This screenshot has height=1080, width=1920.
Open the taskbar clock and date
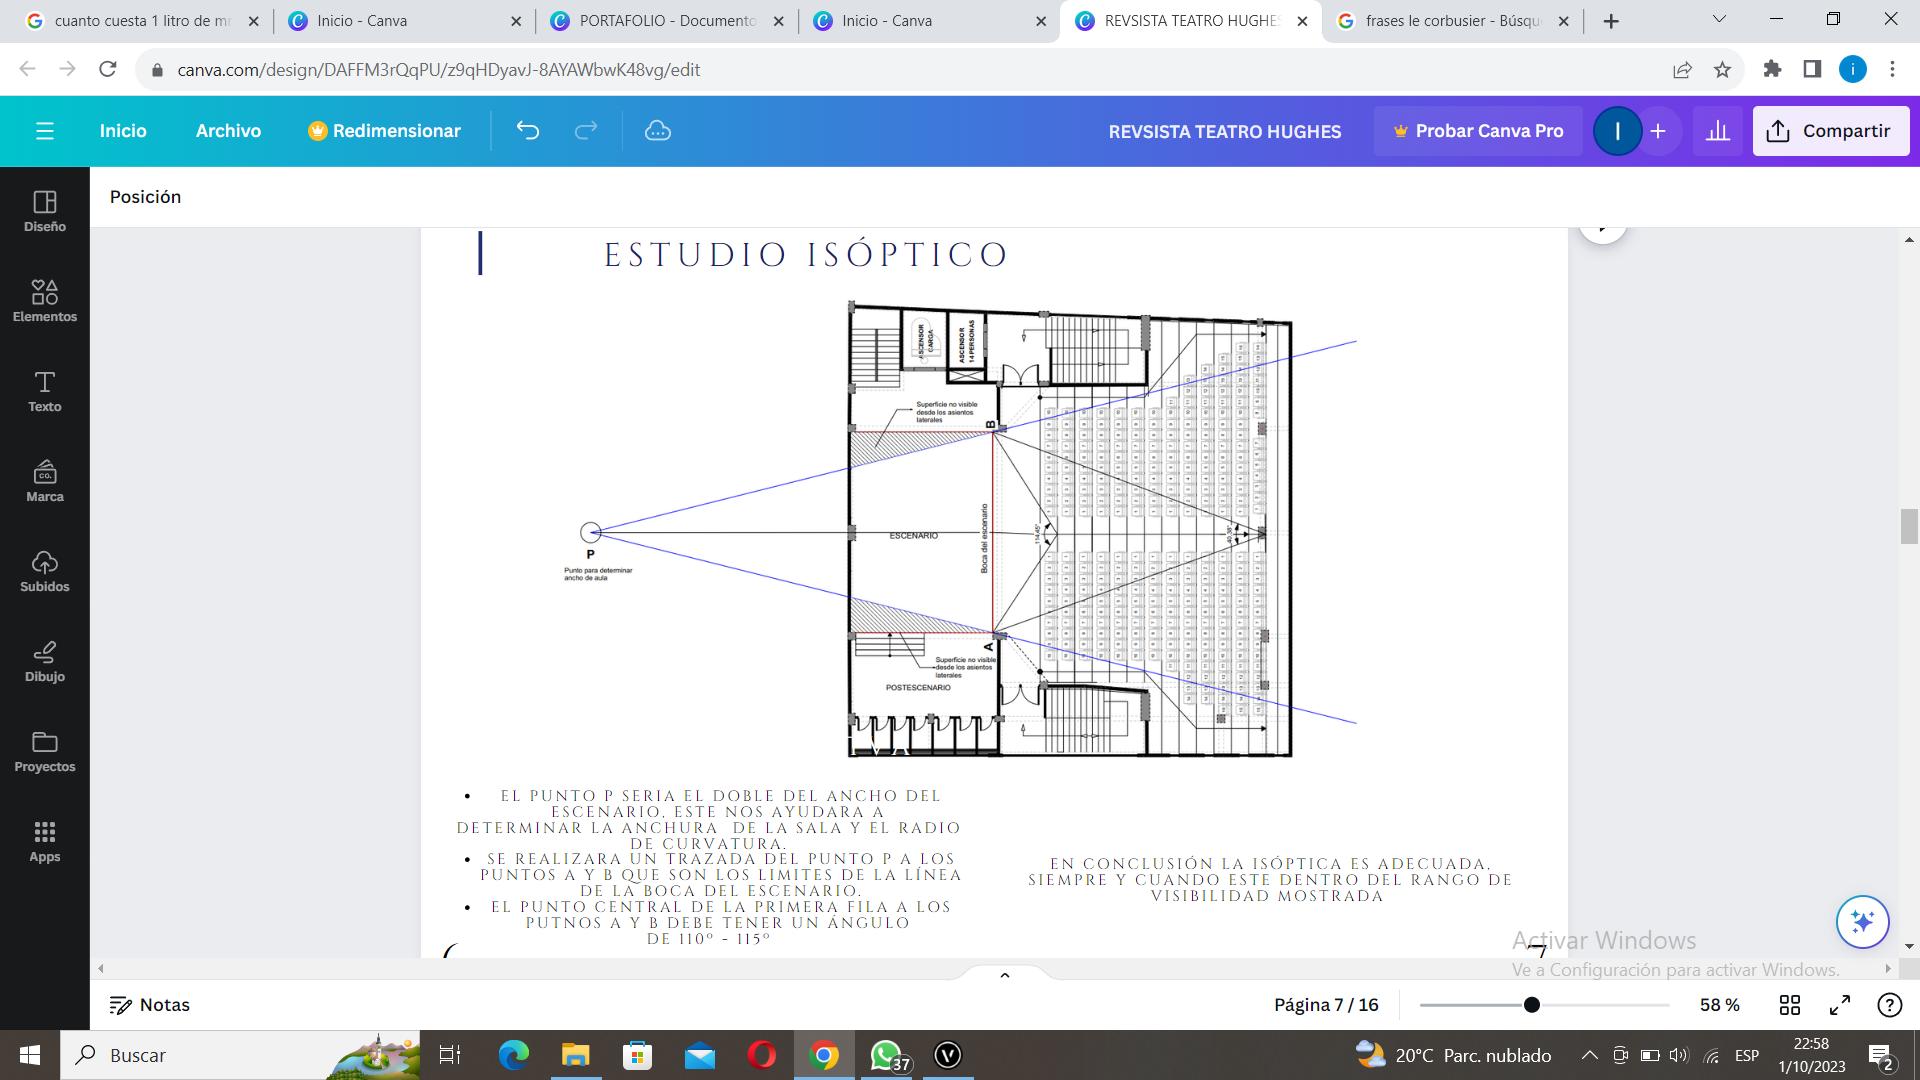1811,1055
